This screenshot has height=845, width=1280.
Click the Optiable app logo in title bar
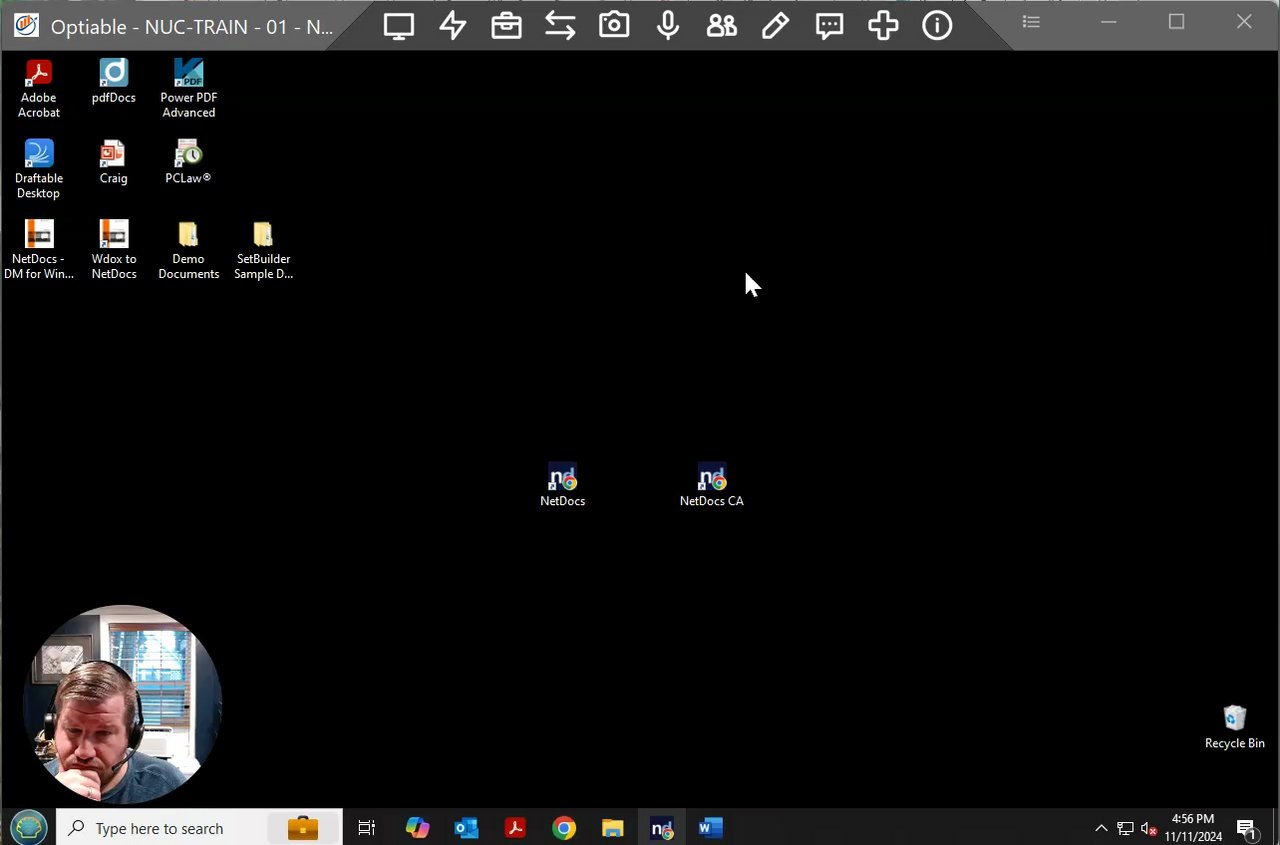pyautogui.click(x=26, y=25)
